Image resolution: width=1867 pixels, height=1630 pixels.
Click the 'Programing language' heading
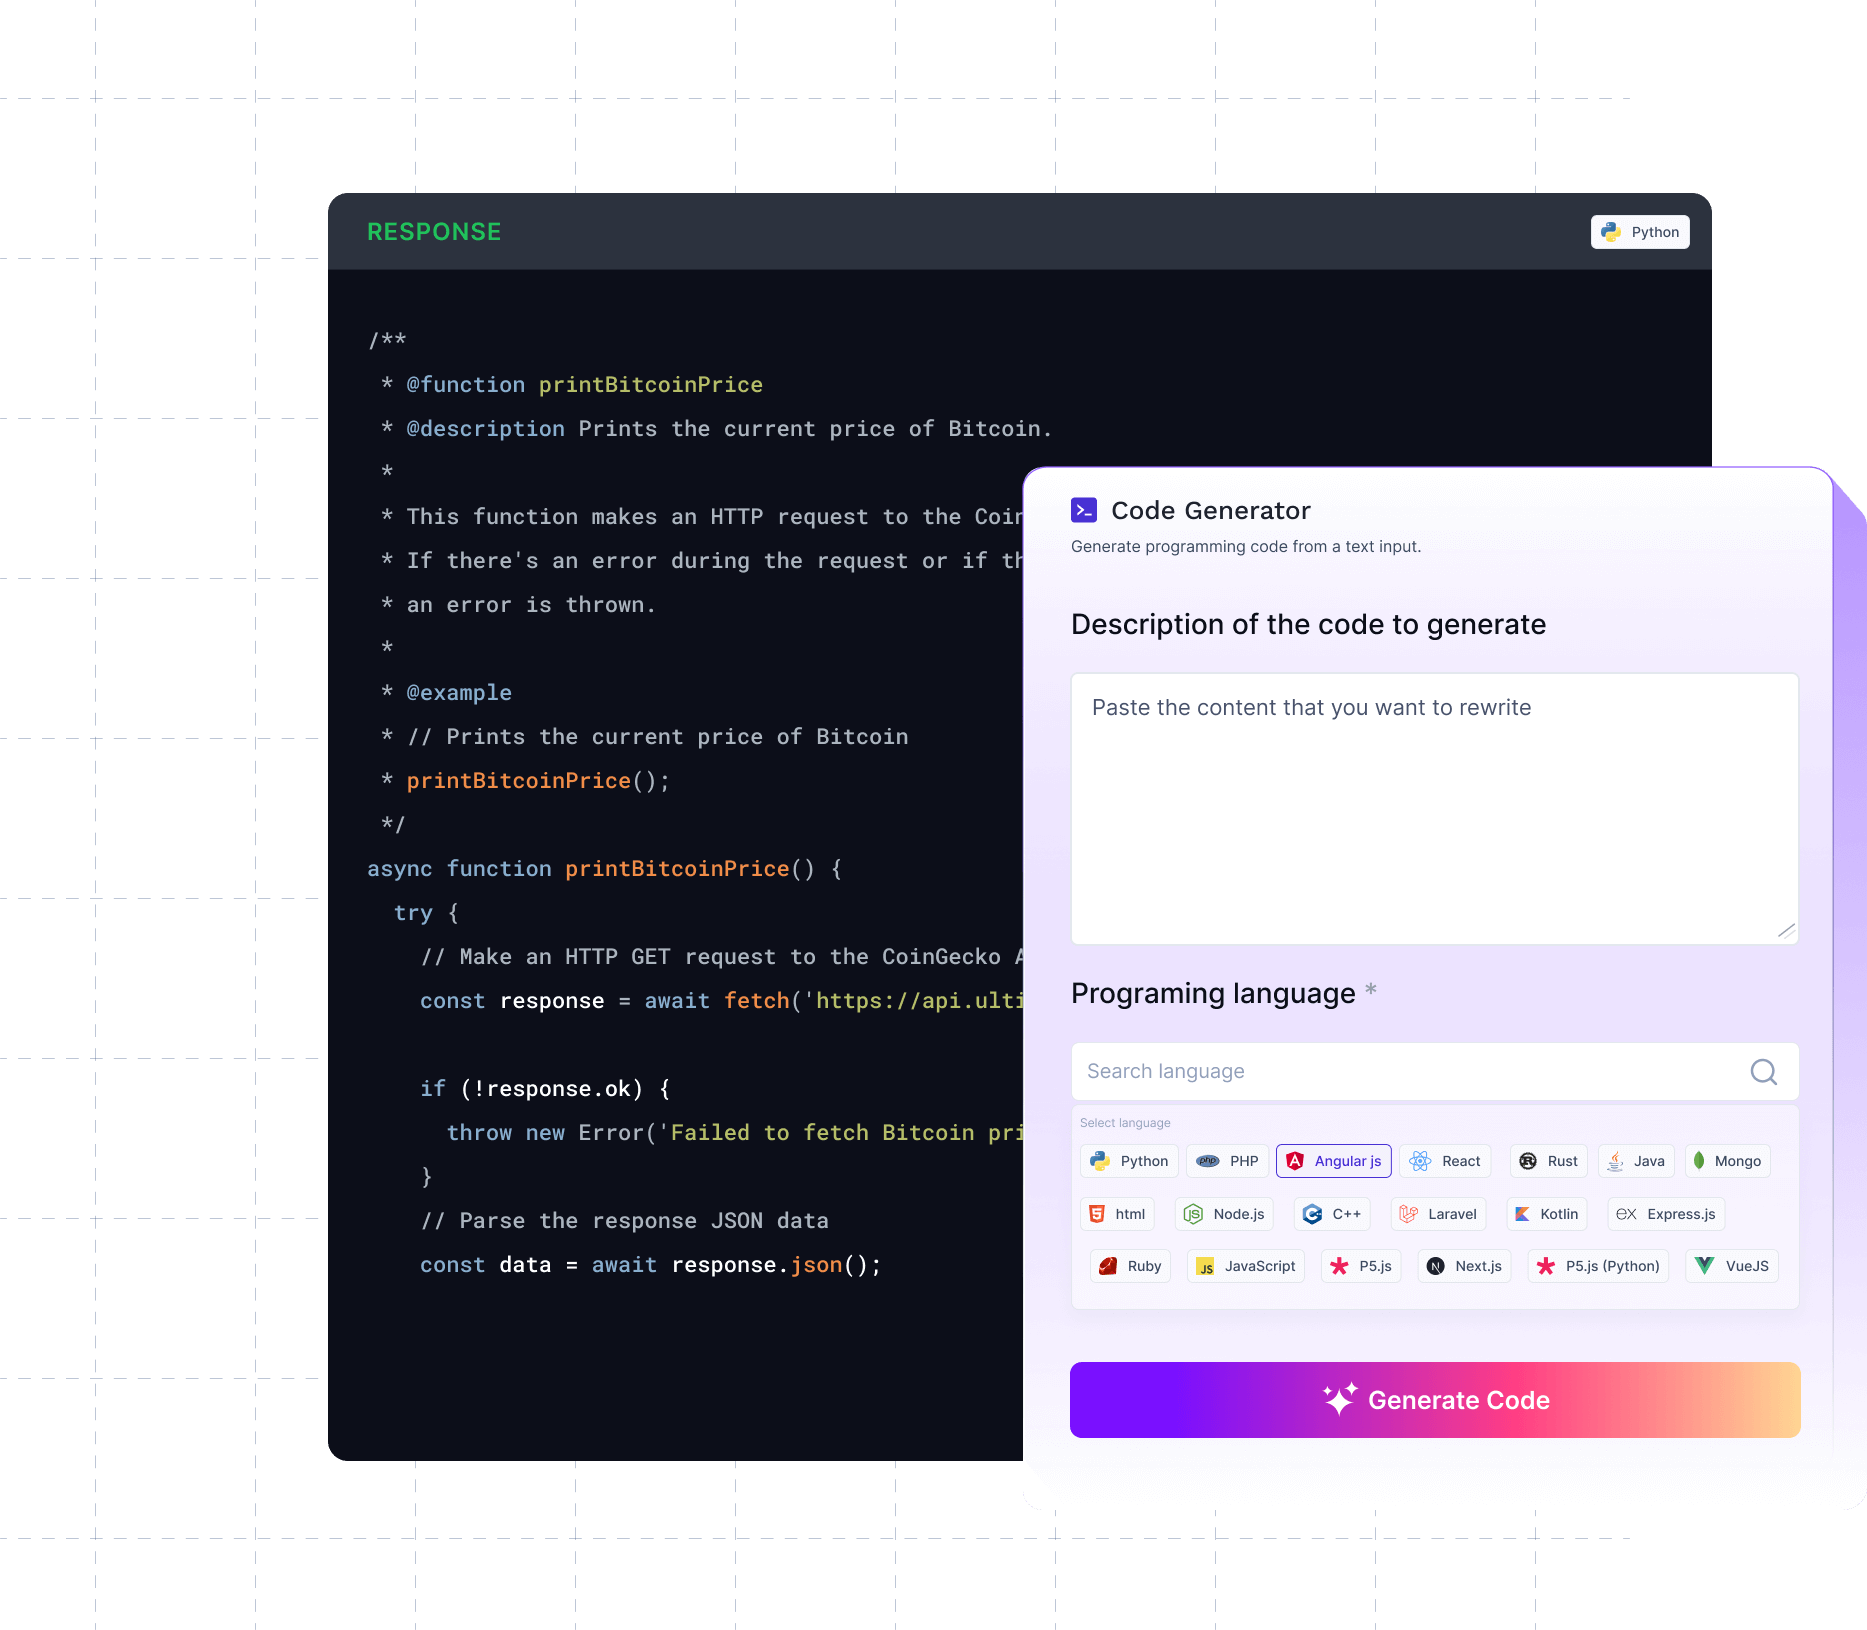coord(1213,993)
